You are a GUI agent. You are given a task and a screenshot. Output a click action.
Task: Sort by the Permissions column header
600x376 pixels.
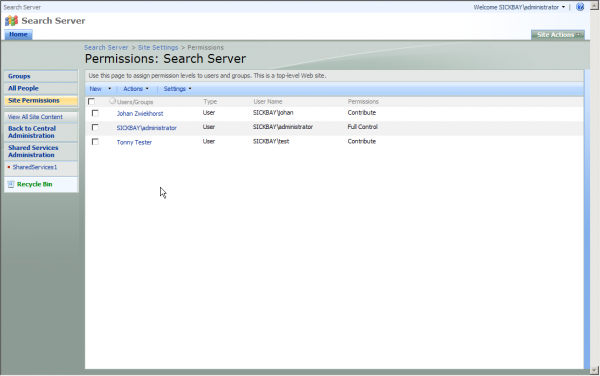tap(363, 102)
